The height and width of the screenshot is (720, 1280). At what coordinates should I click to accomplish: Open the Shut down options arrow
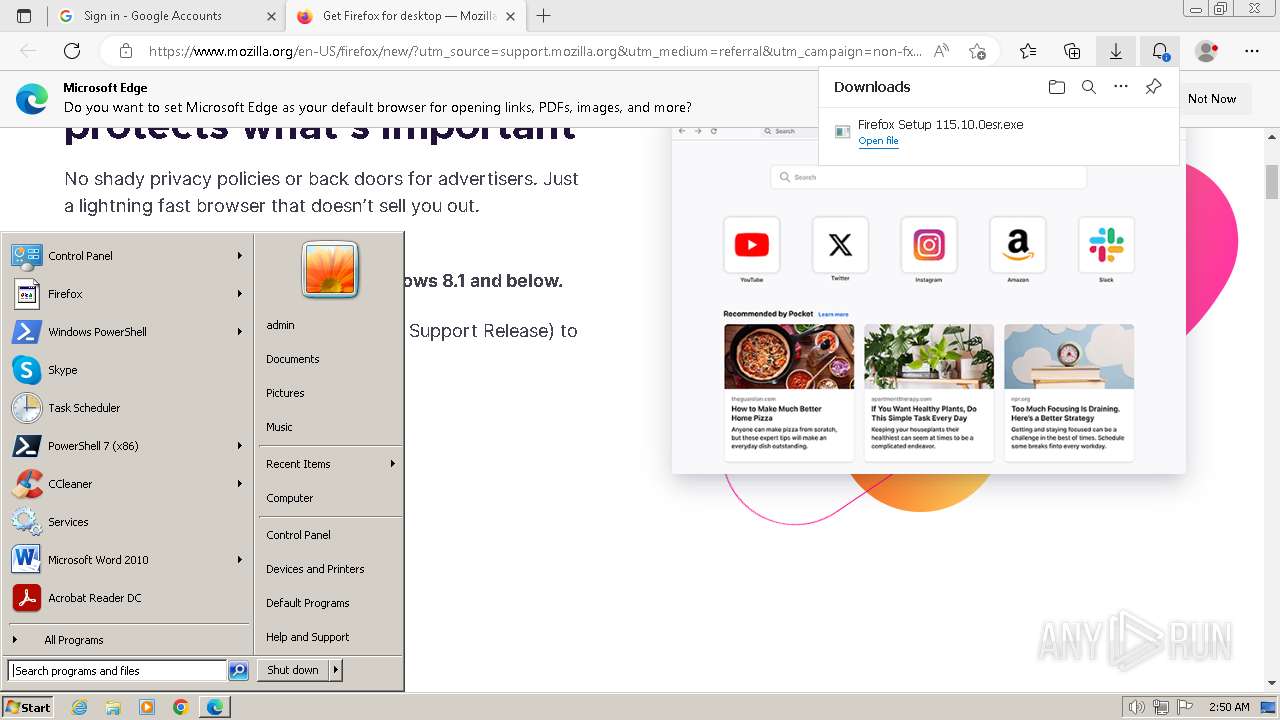(336, 670)
